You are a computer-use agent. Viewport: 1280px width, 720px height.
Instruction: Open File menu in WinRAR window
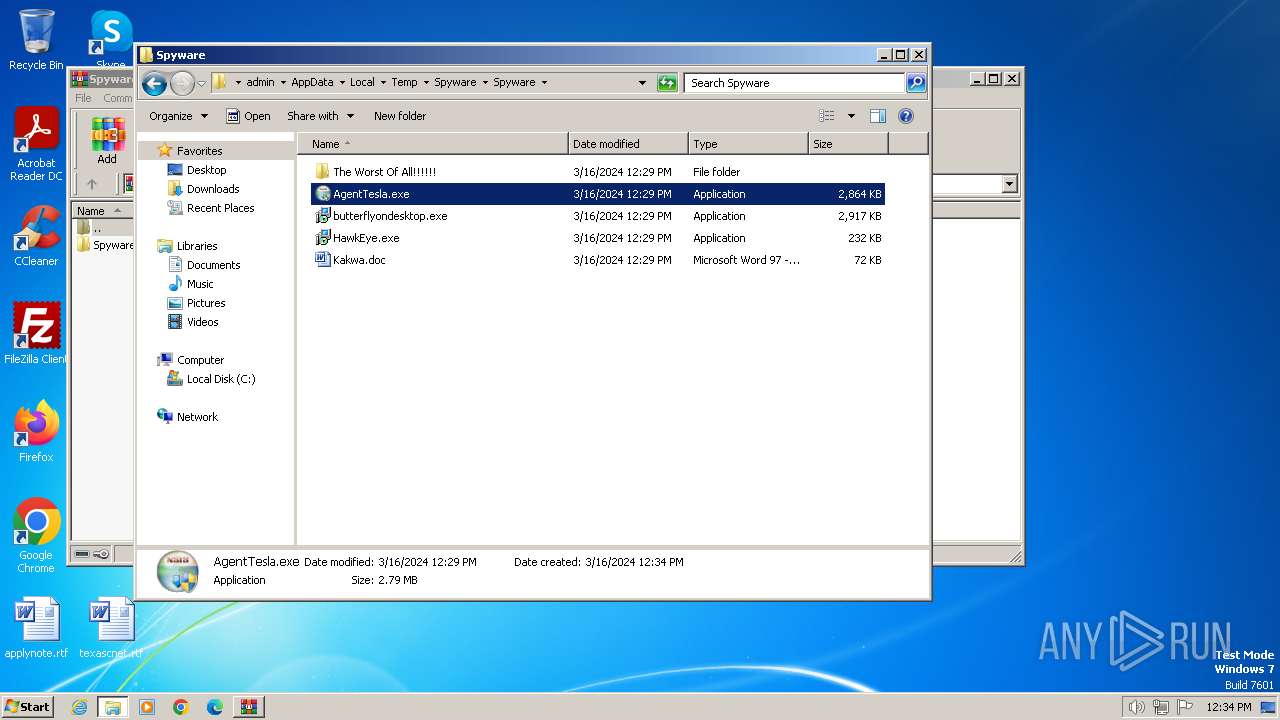[83, 98]
